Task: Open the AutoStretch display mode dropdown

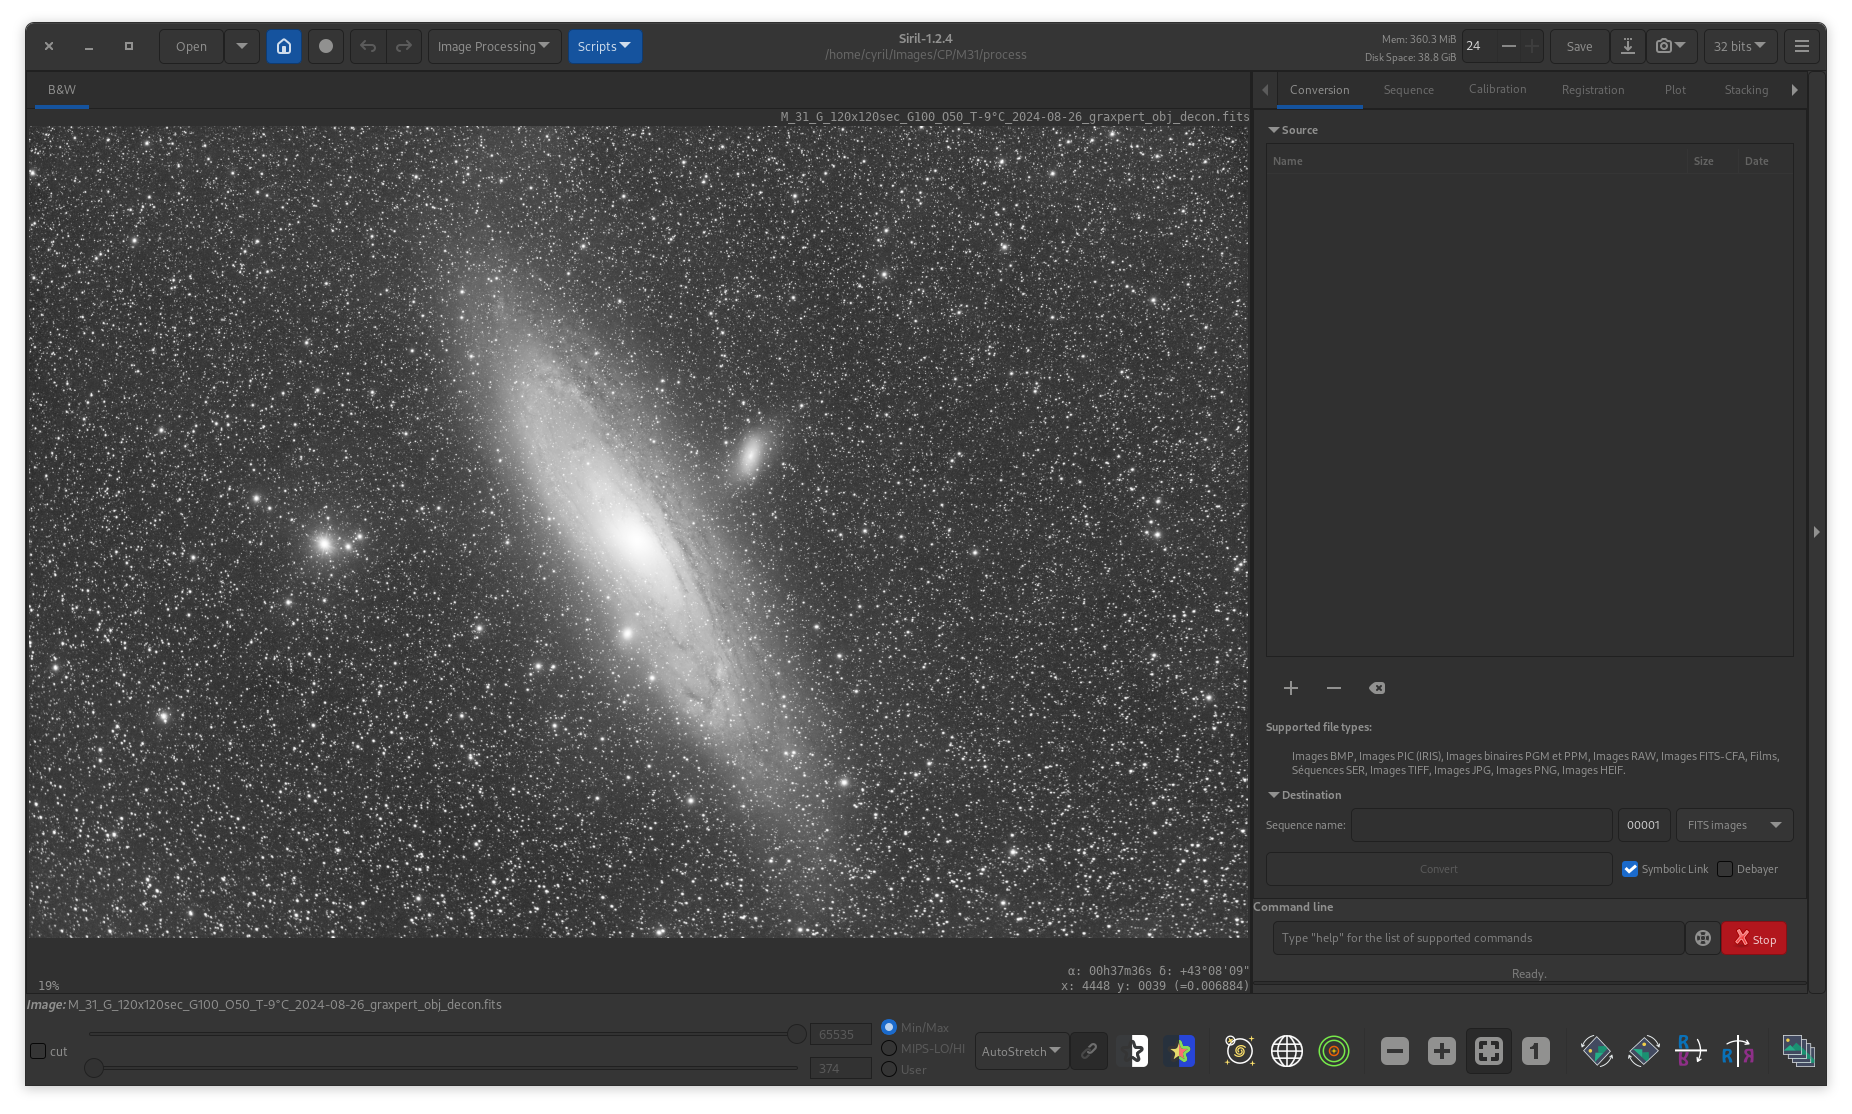Action: pyautogui.click(x=1021, y=1051)
